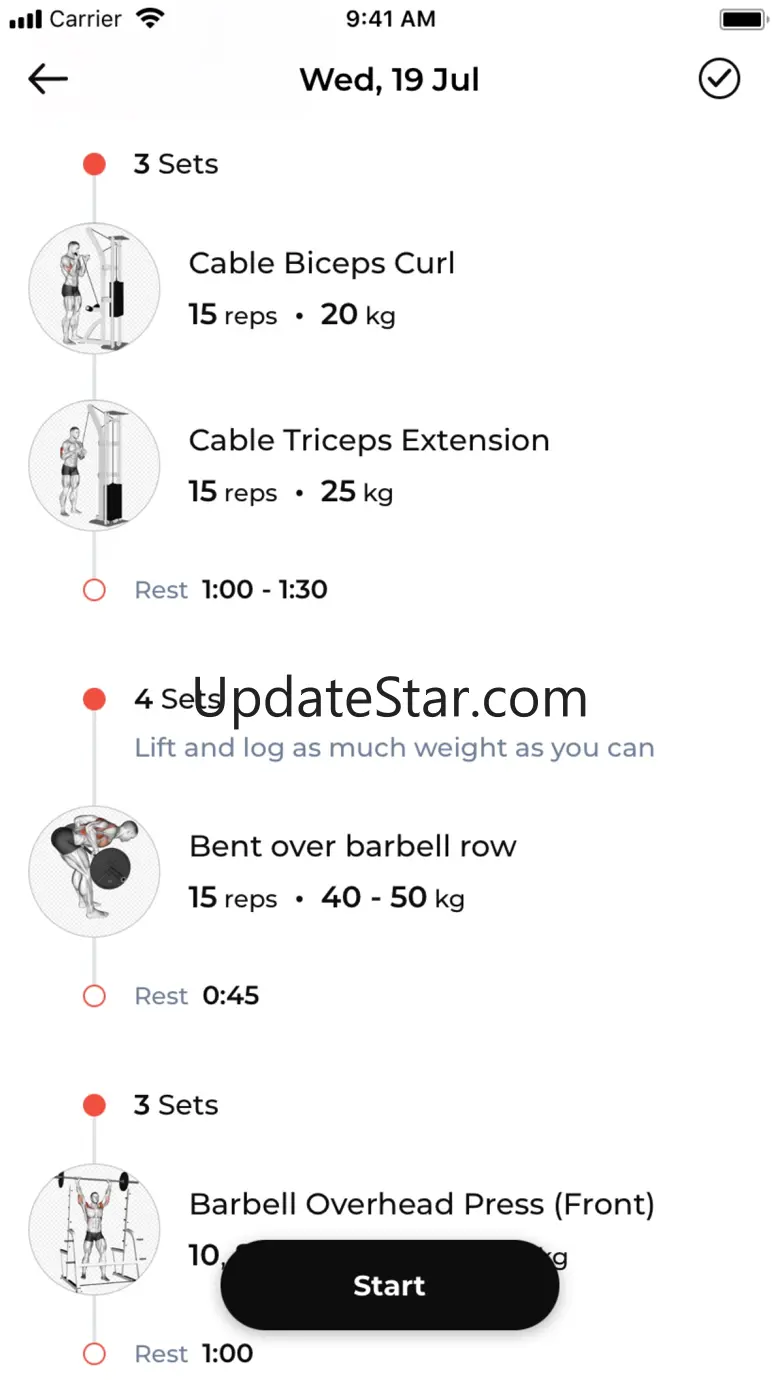The image size is (780, 1387).
Task: Tap the checkmark circle to complete workout
Action: [x=718, y=79]
